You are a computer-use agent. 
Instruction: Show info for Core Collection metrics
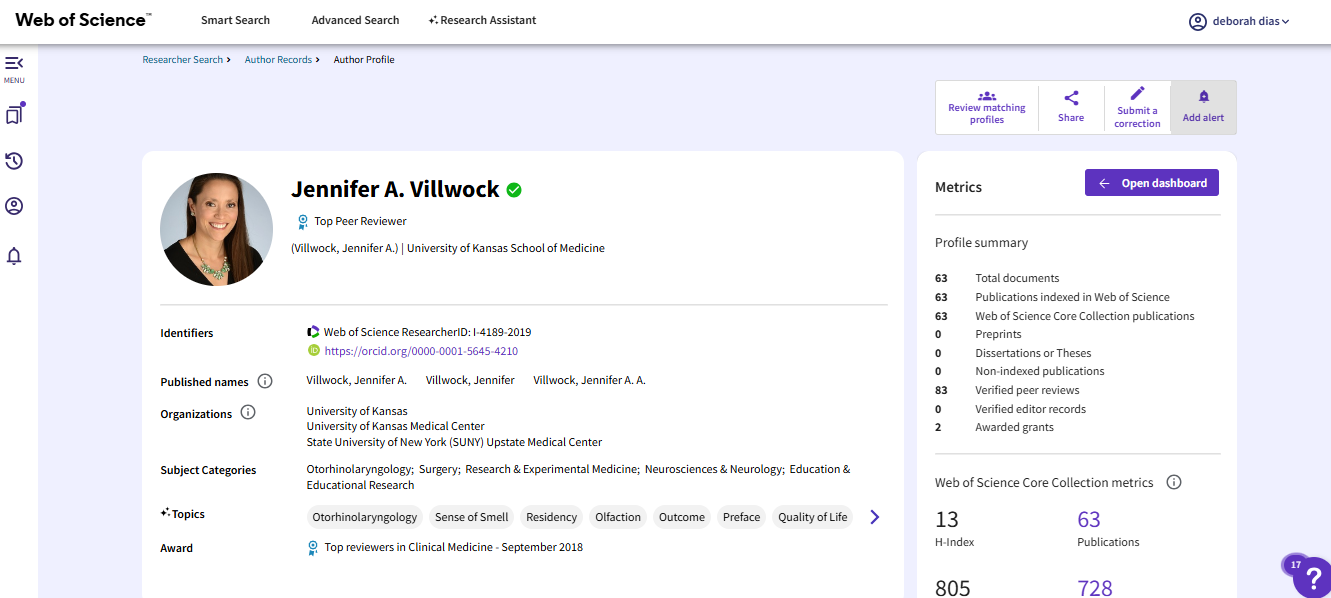(x=1173, y=481)
